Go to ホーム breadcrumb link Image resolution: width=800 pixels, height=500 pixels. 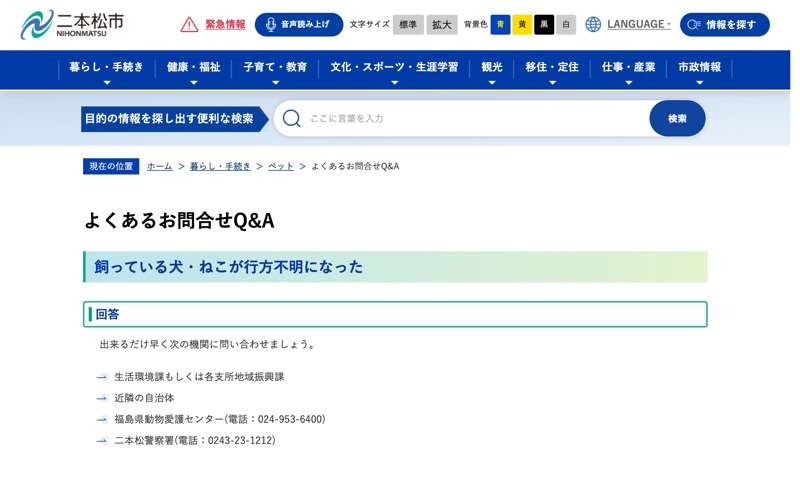click(x=159, y=166)
